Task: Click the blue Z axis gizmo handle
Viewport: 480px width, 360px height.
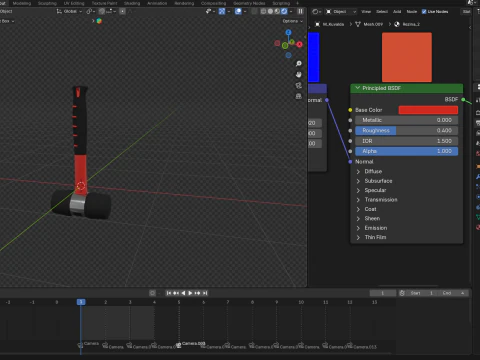Action: [289, 32]
